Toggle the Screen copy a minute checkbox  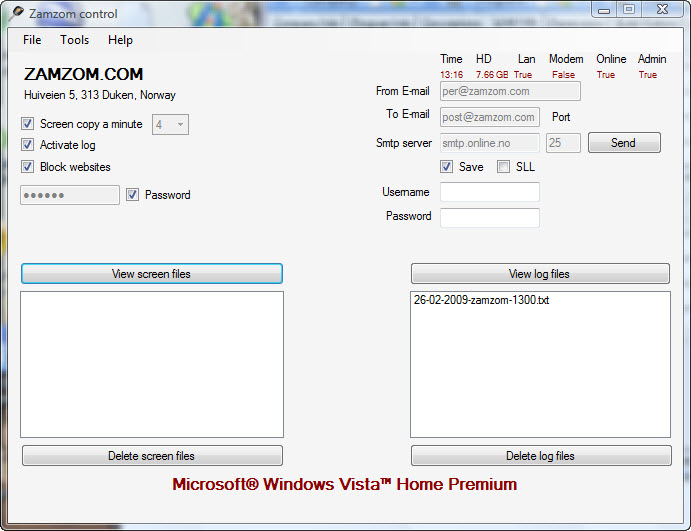point(27,124)
